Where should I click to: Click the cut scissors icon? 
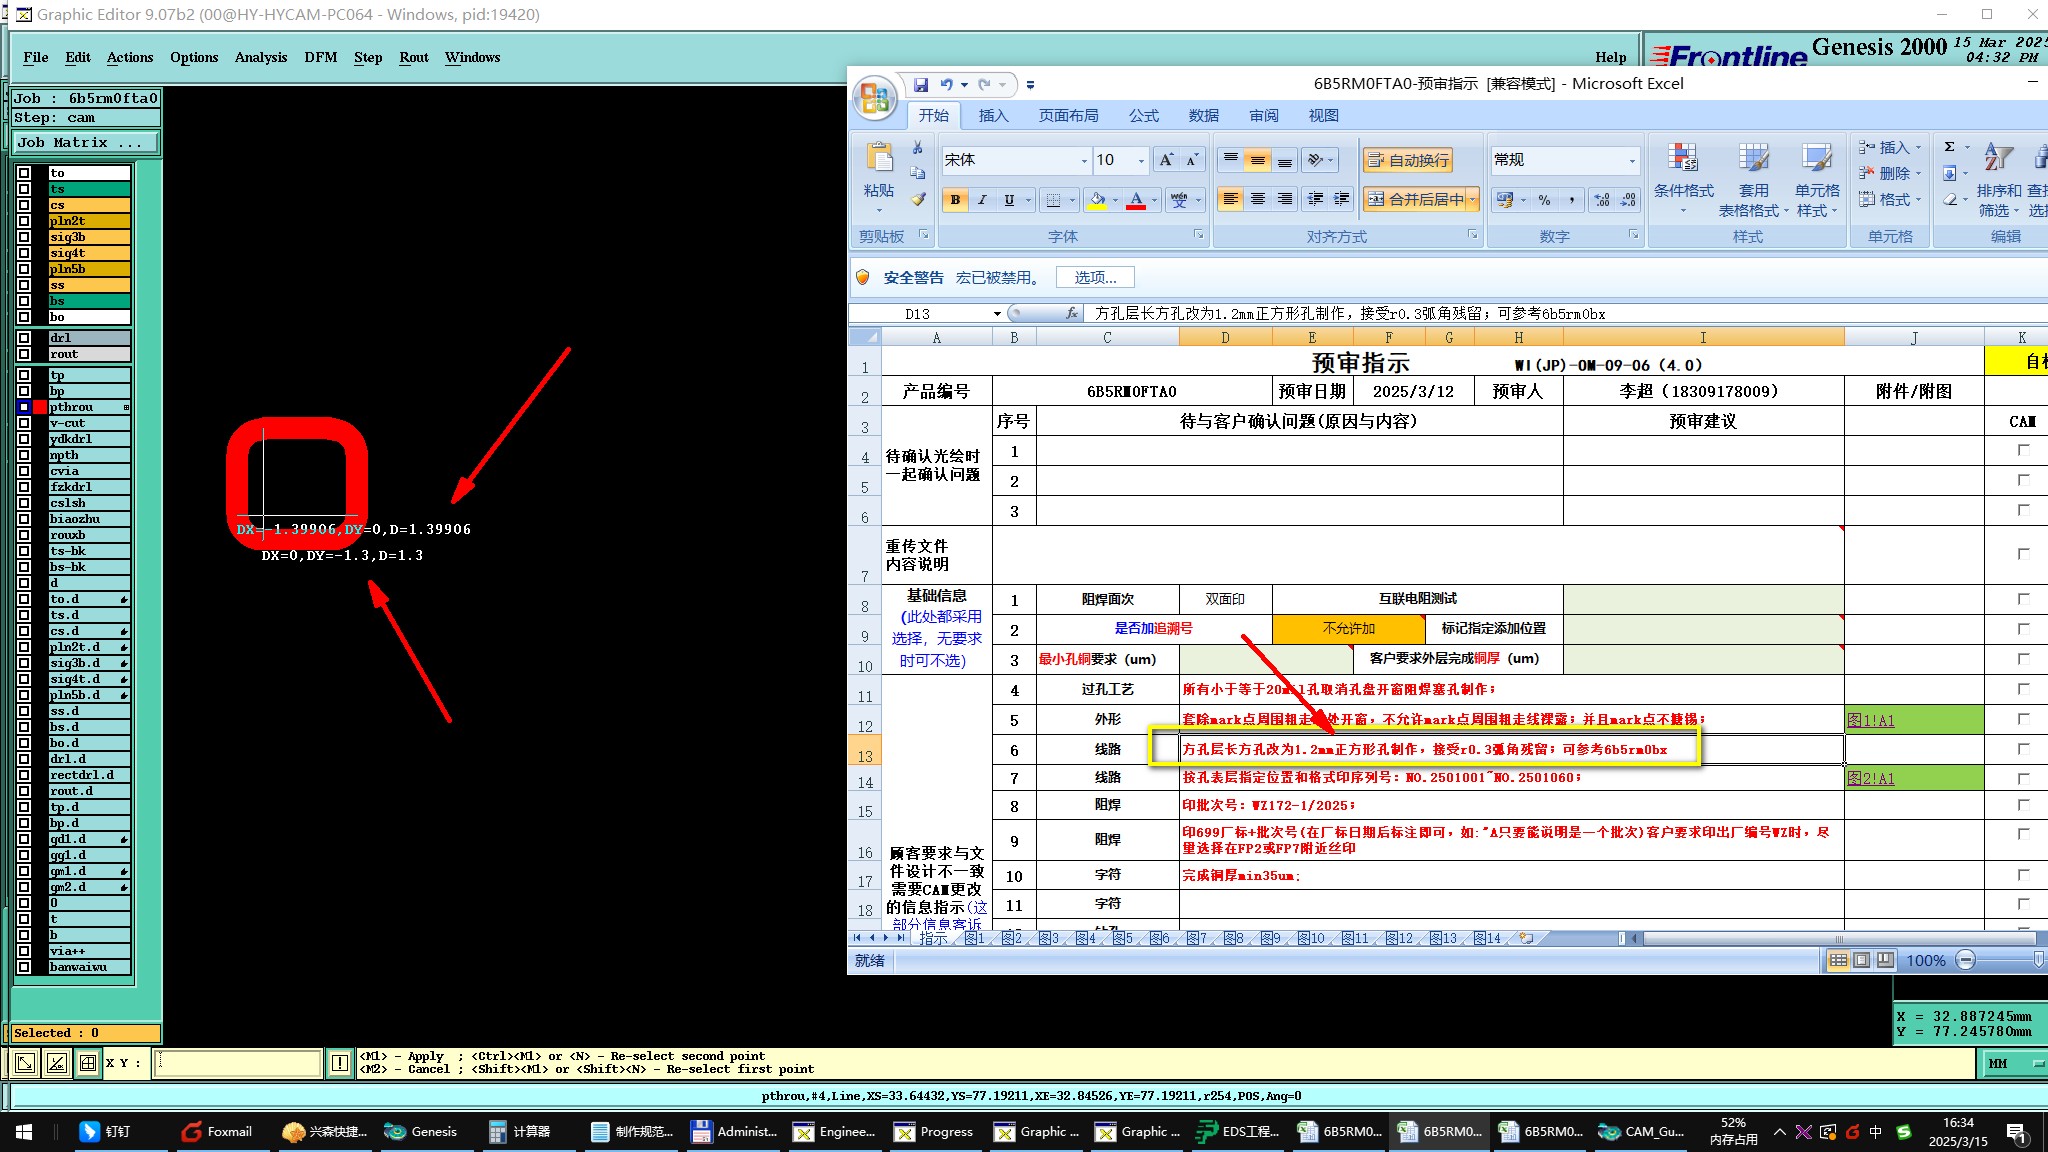click(918, 148)
